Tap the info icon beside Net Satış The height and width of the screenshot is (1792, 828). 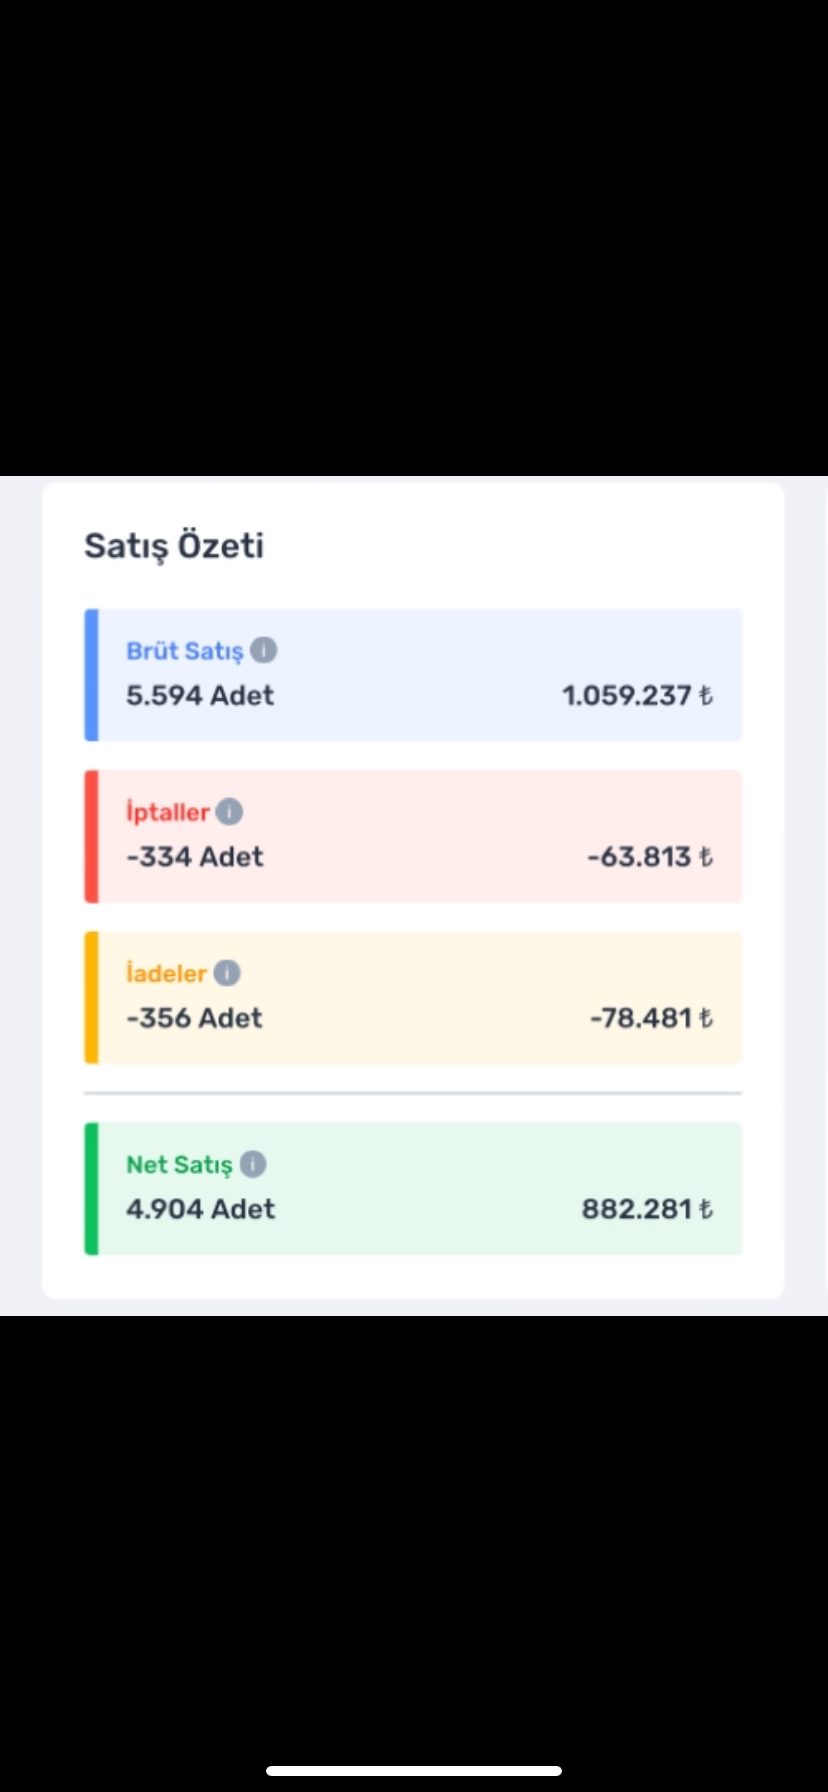click(x=253, y=1164)
